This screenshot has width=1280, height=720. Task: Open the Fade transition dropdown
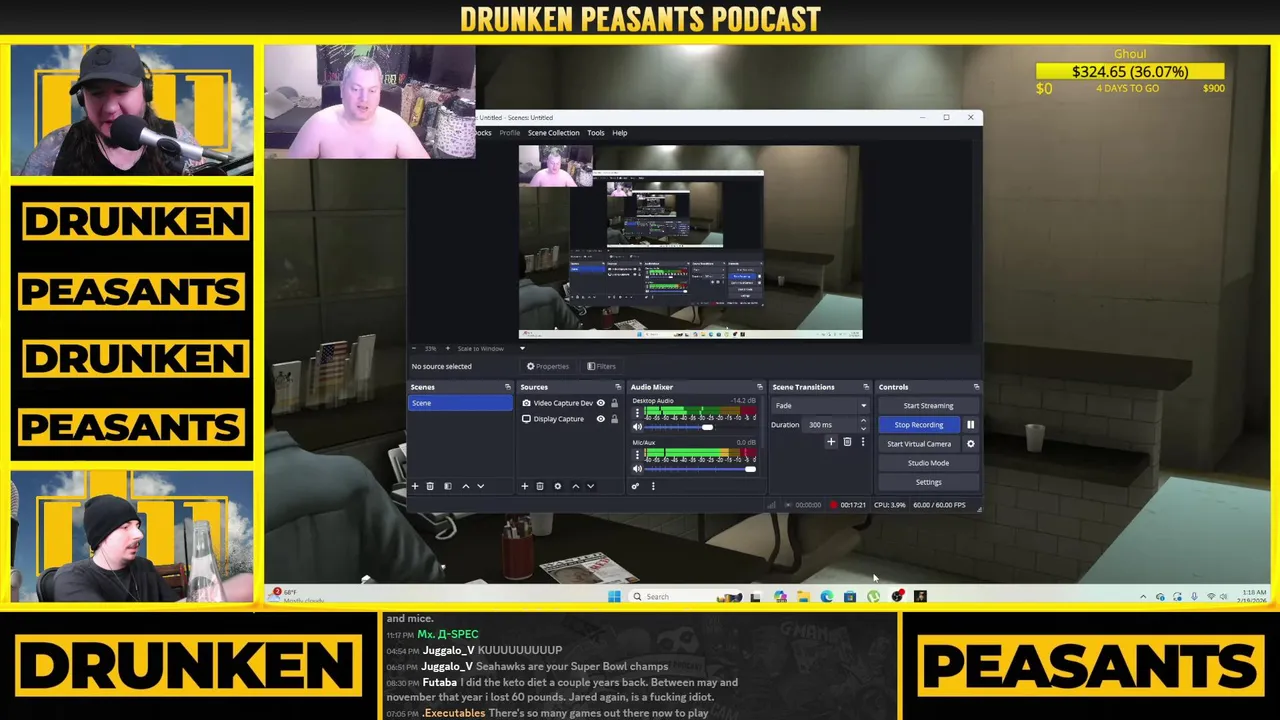coord(819,406)
